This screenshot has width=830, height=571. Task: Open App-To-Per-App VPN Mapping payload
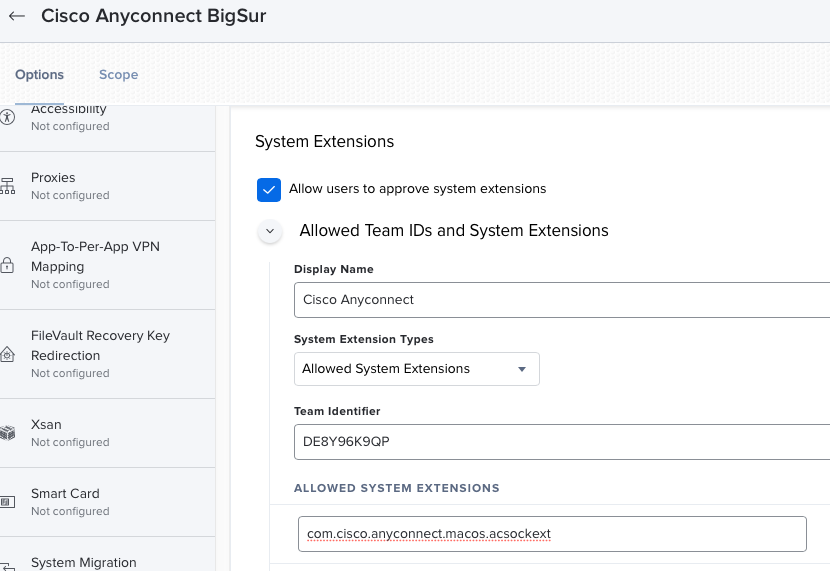pyautogui.click(x=107, y=265)
